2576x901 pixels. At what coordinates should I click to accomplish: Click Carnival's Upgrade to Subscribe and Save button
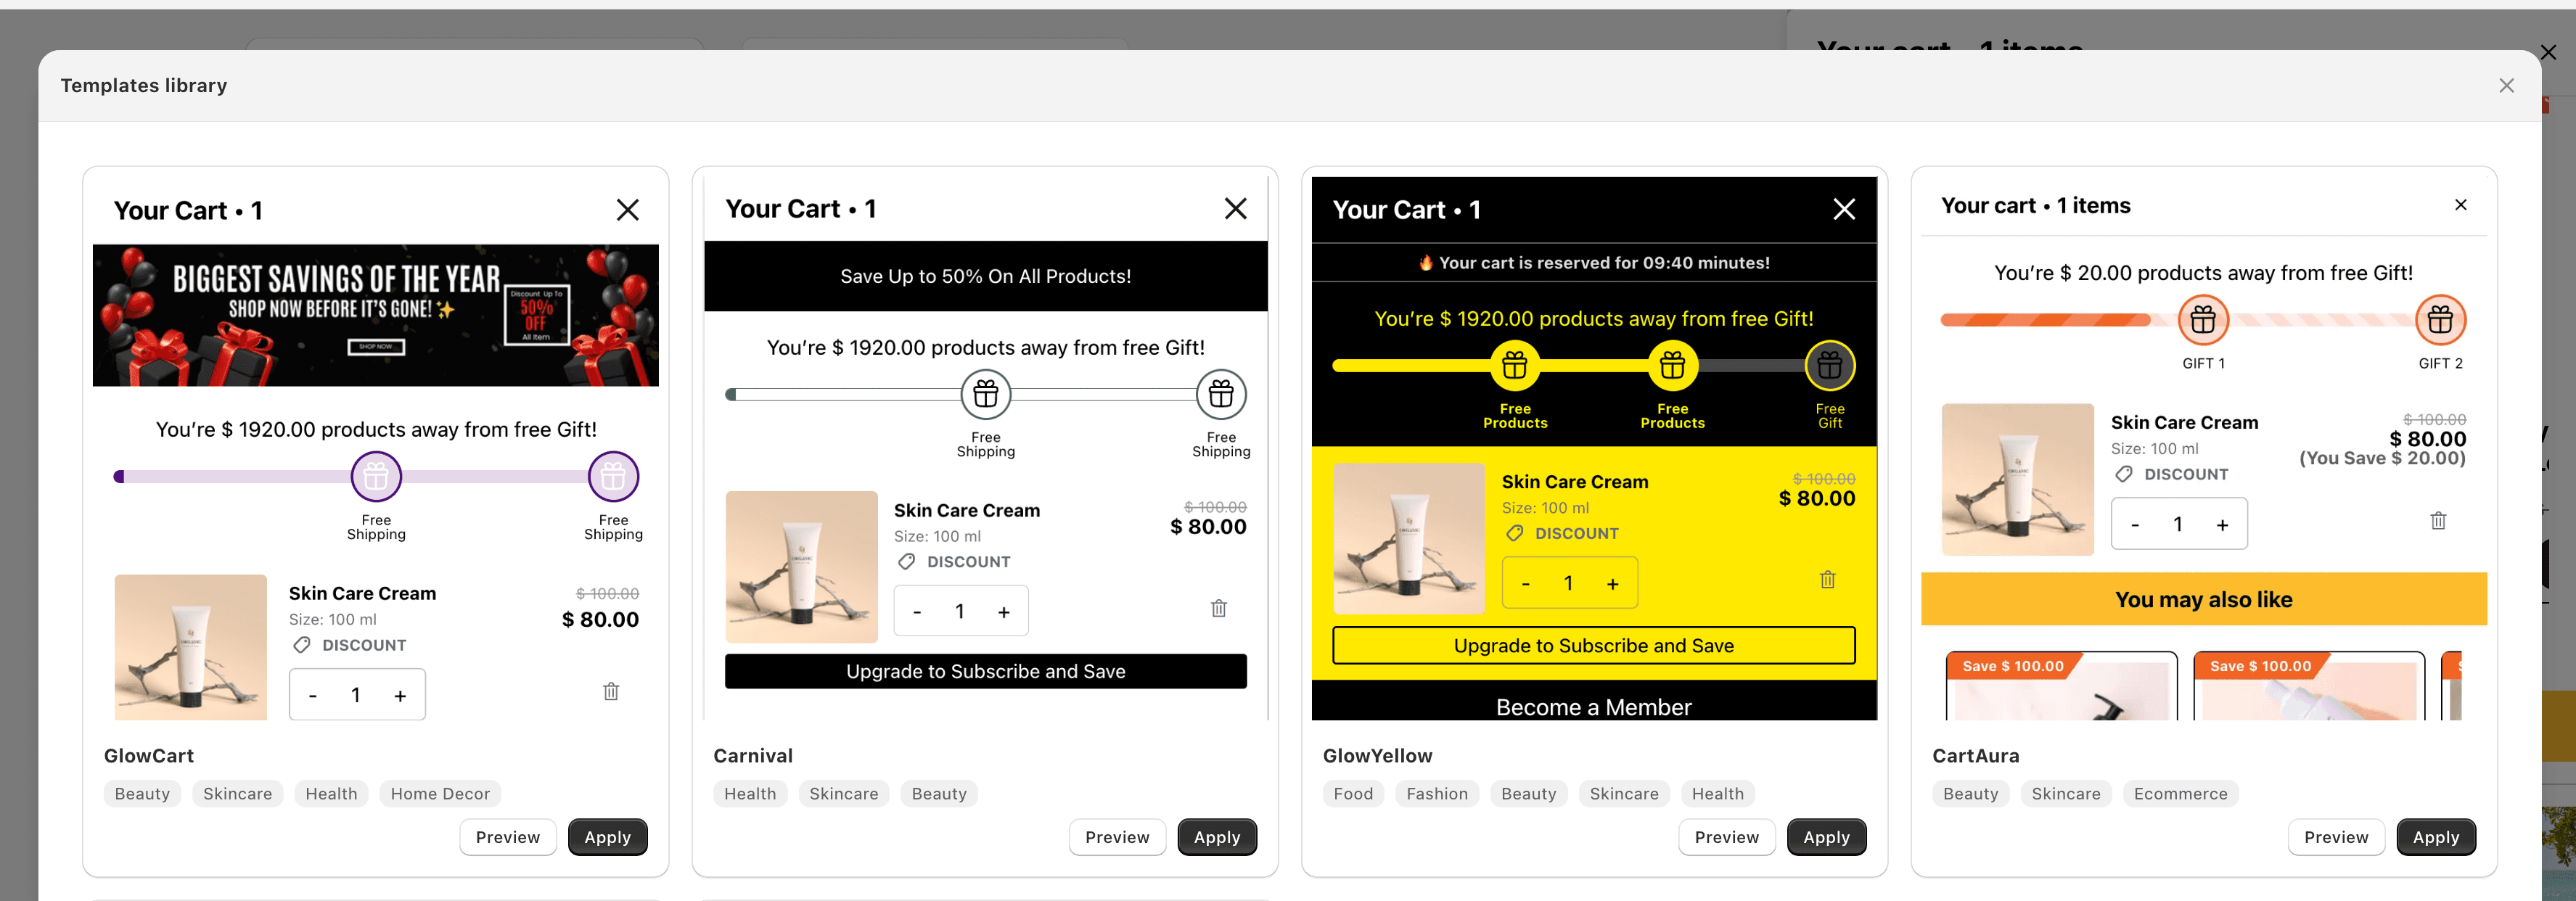pyautogui.click(x=986, y=672)
